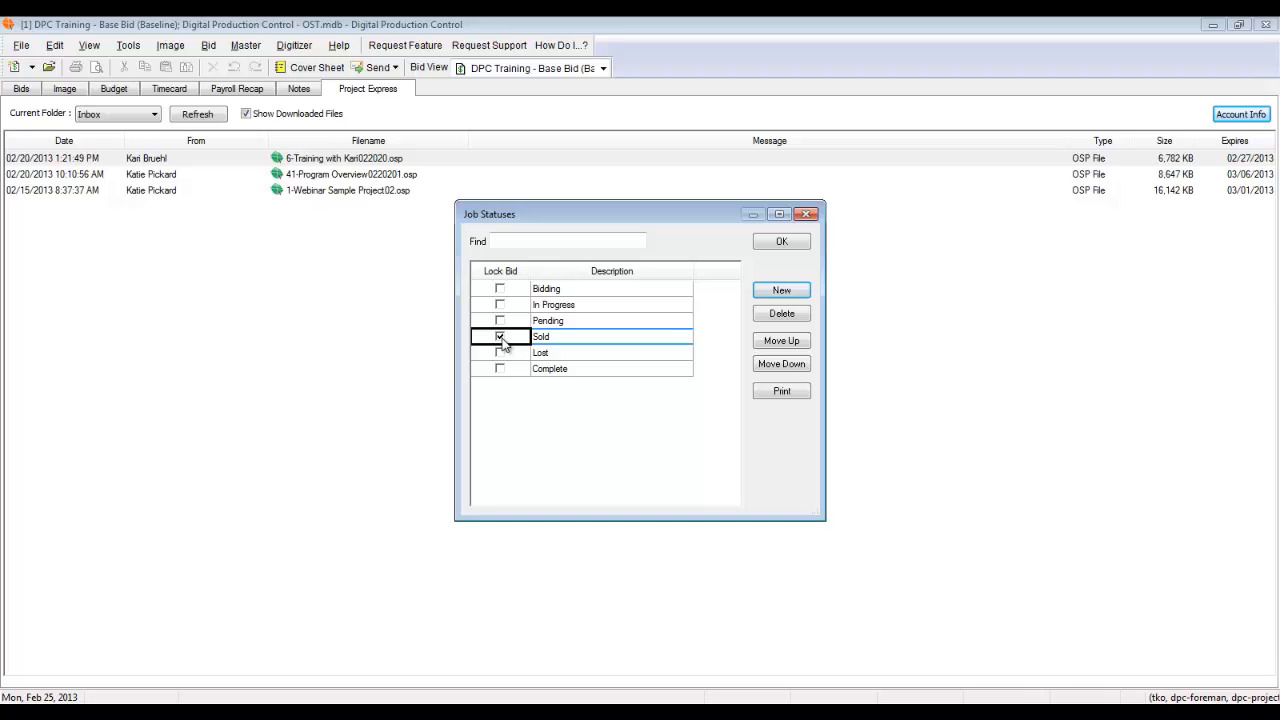Open the View menu

tap(89, 45)
